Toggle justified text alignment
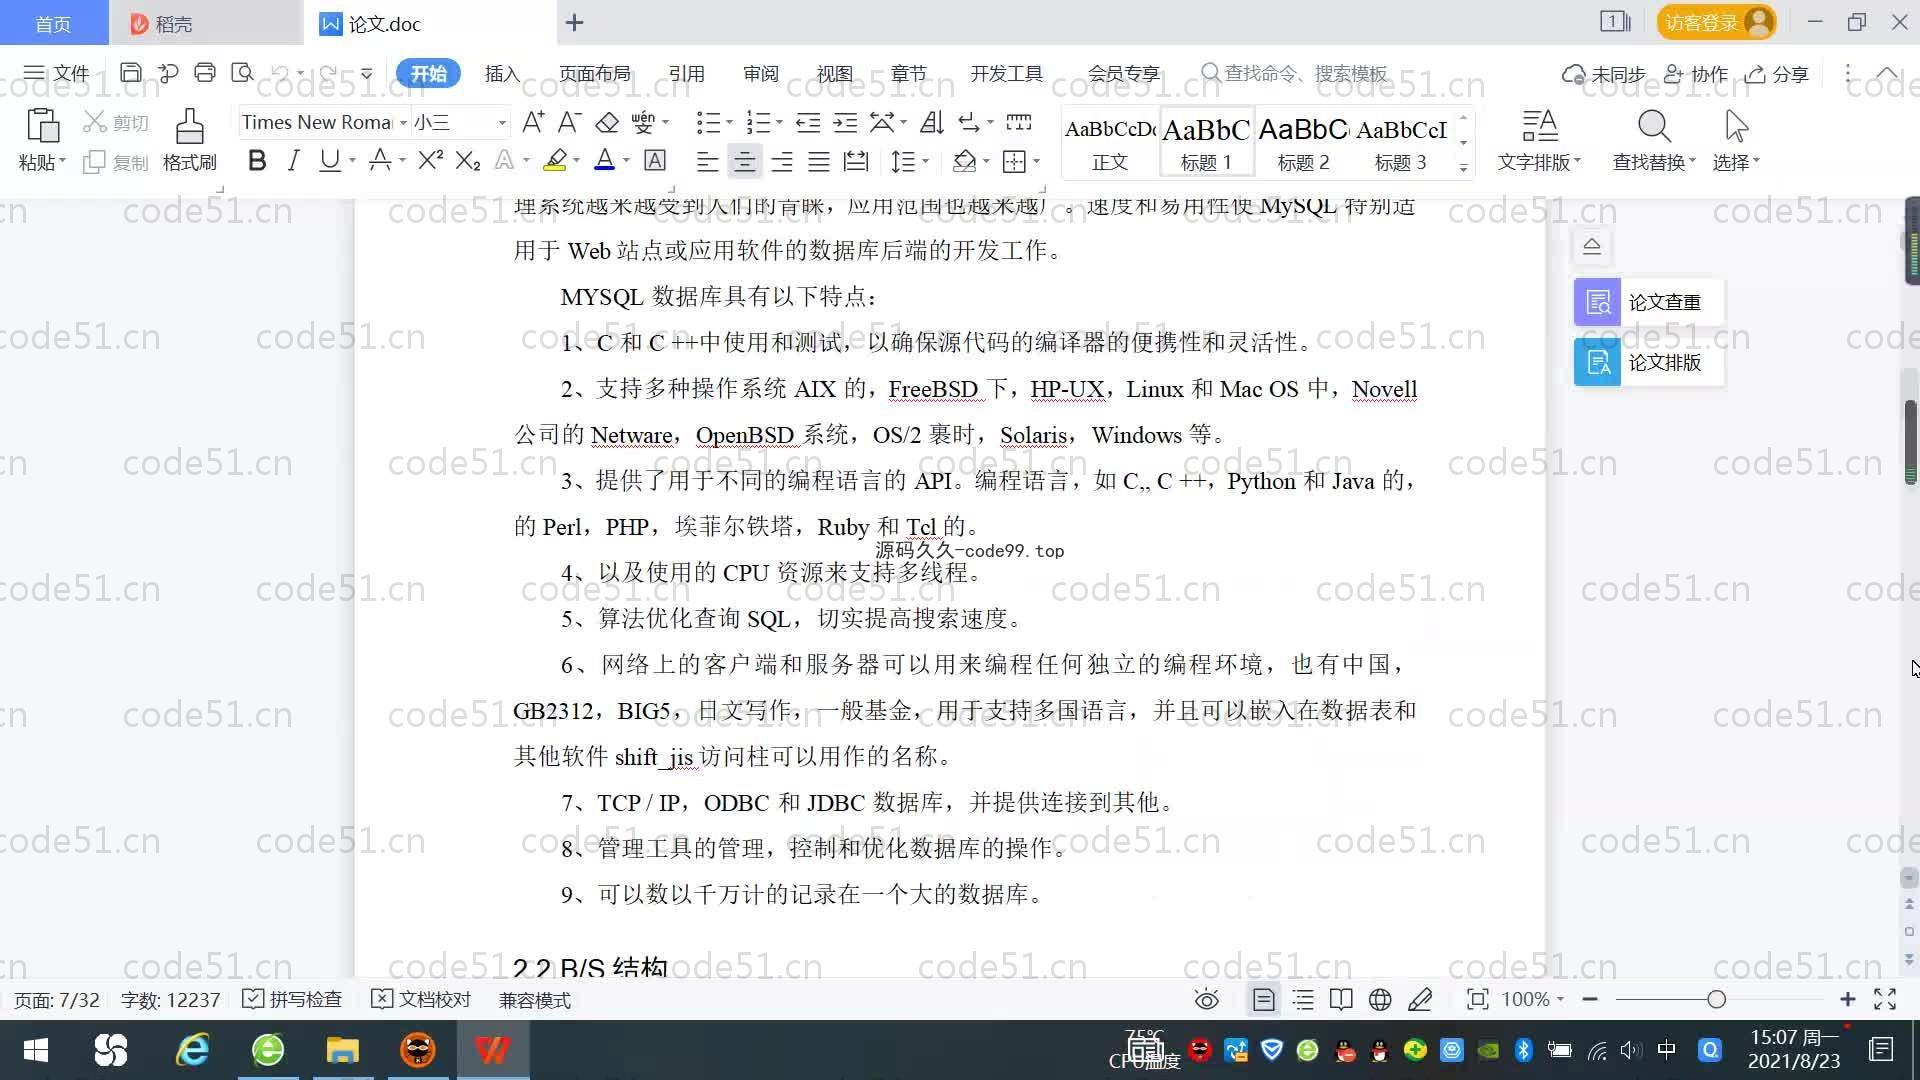Screen dimensions: 1920x1080 click(819, 161)
